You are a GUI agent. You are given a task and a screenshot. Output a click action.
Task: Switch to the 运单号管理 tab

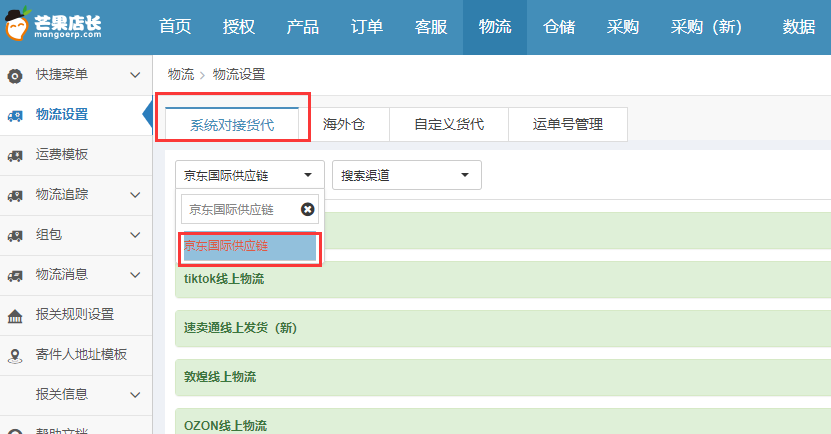tap(568, 125)
